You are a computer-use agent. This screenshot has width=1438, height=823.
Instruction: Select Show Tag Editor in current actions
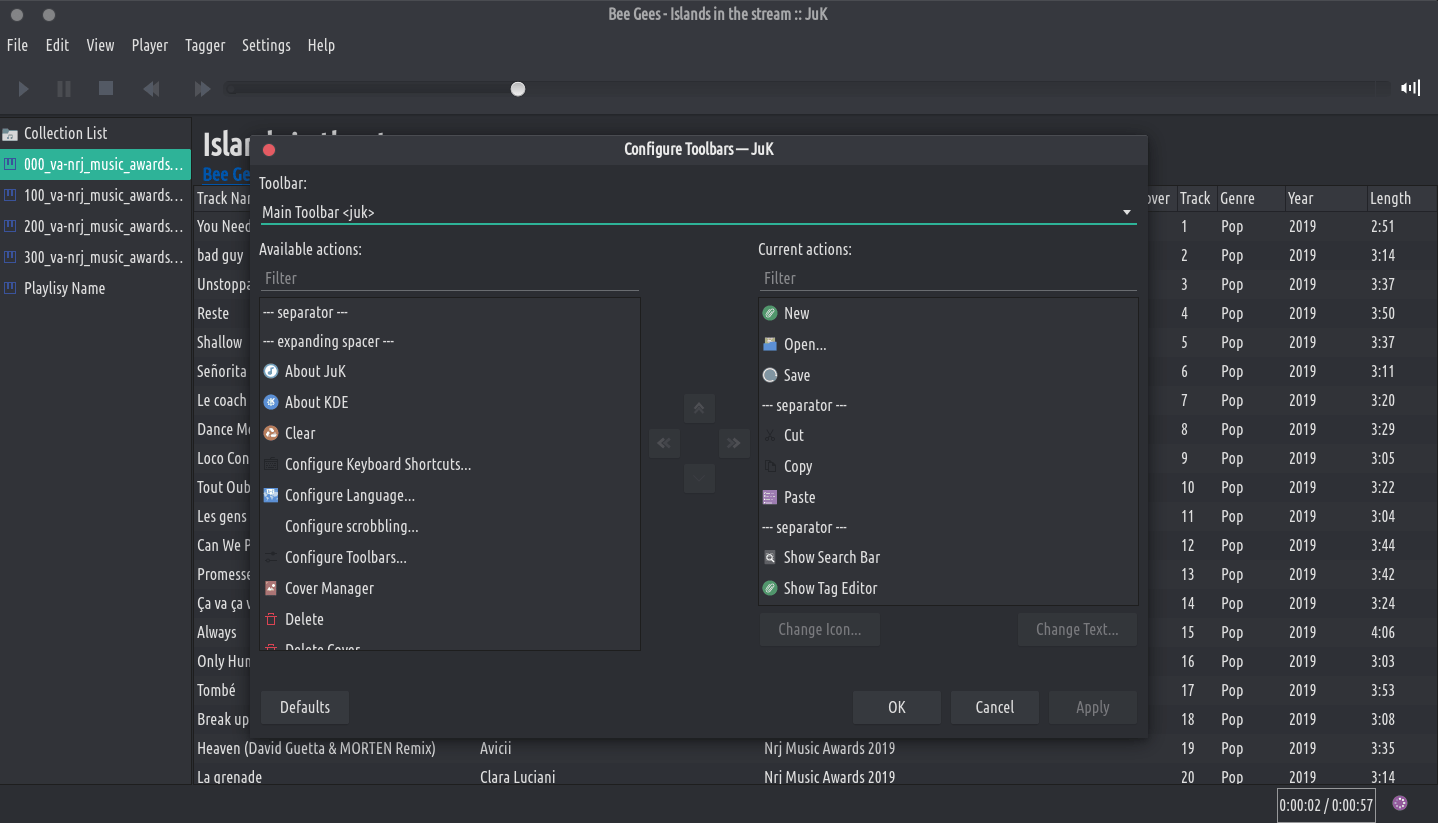pos(948,588)
